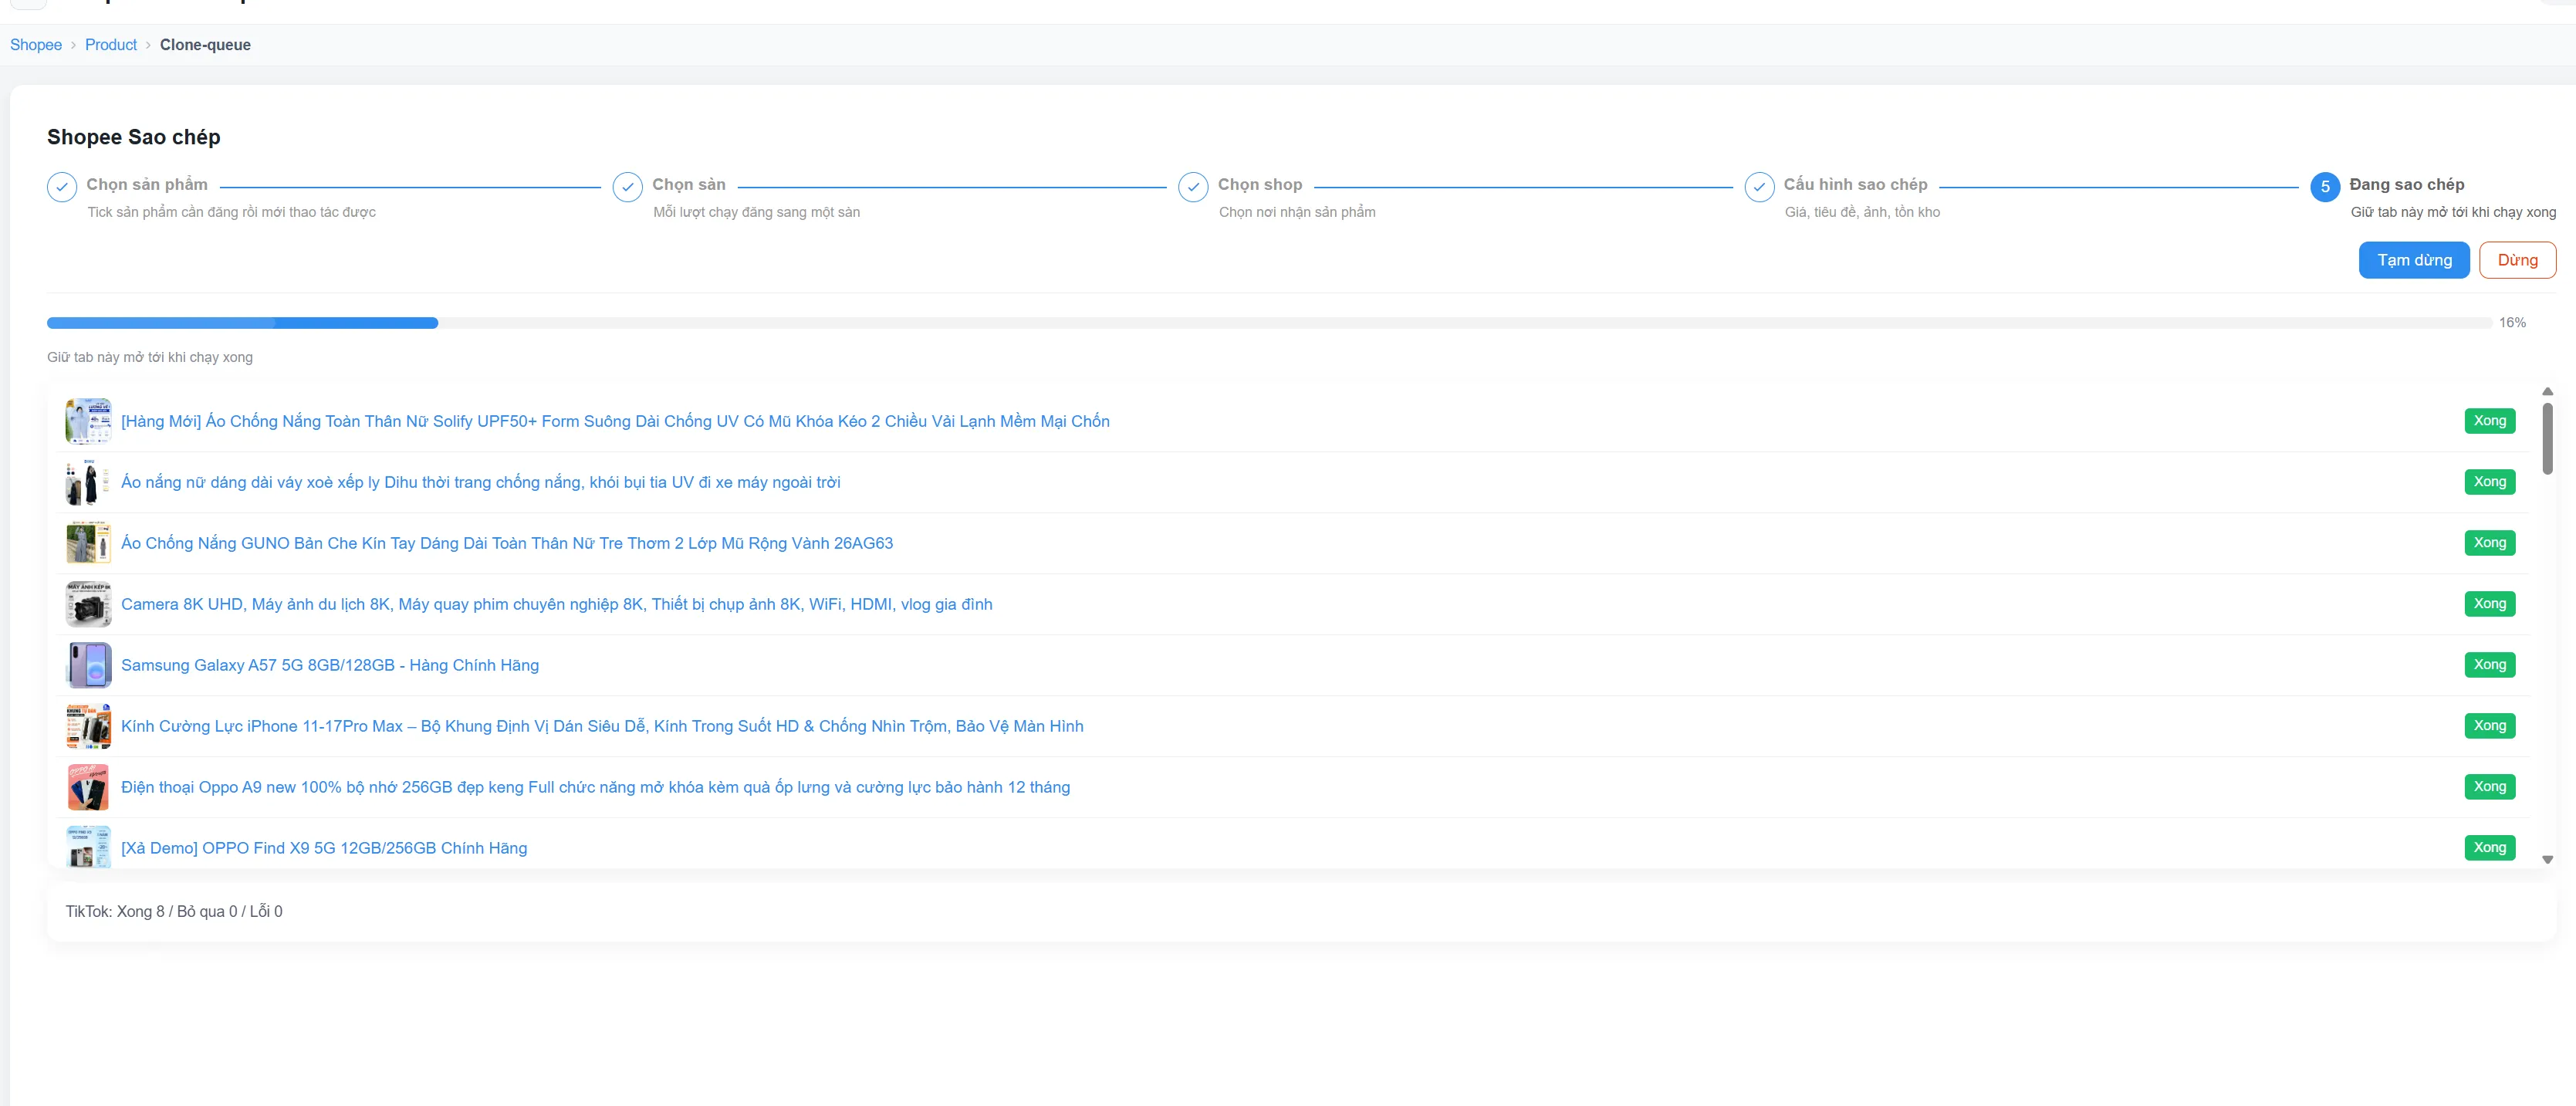Click the Clone-queue breadcrumb text
This screenshot has height=1106, width=2576.
[205, 45]
